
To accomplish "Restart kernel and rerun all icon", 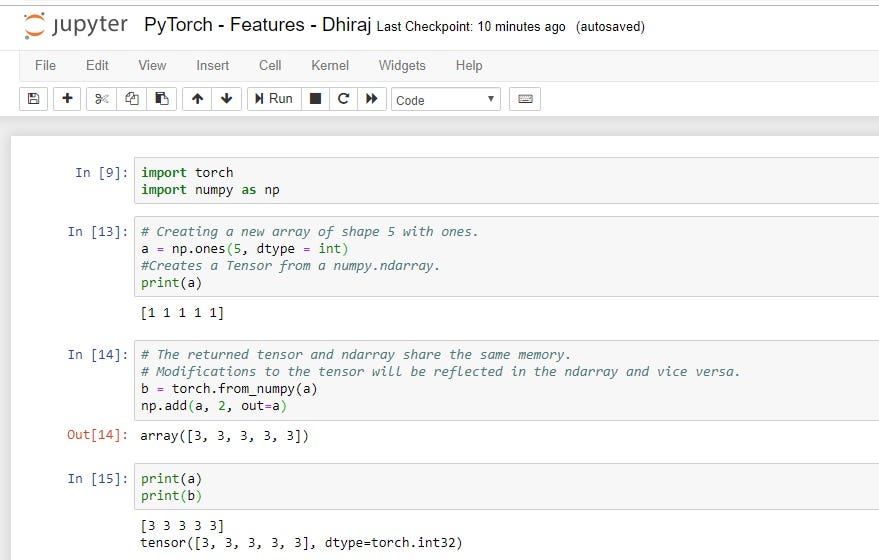I will click(372, 99).
